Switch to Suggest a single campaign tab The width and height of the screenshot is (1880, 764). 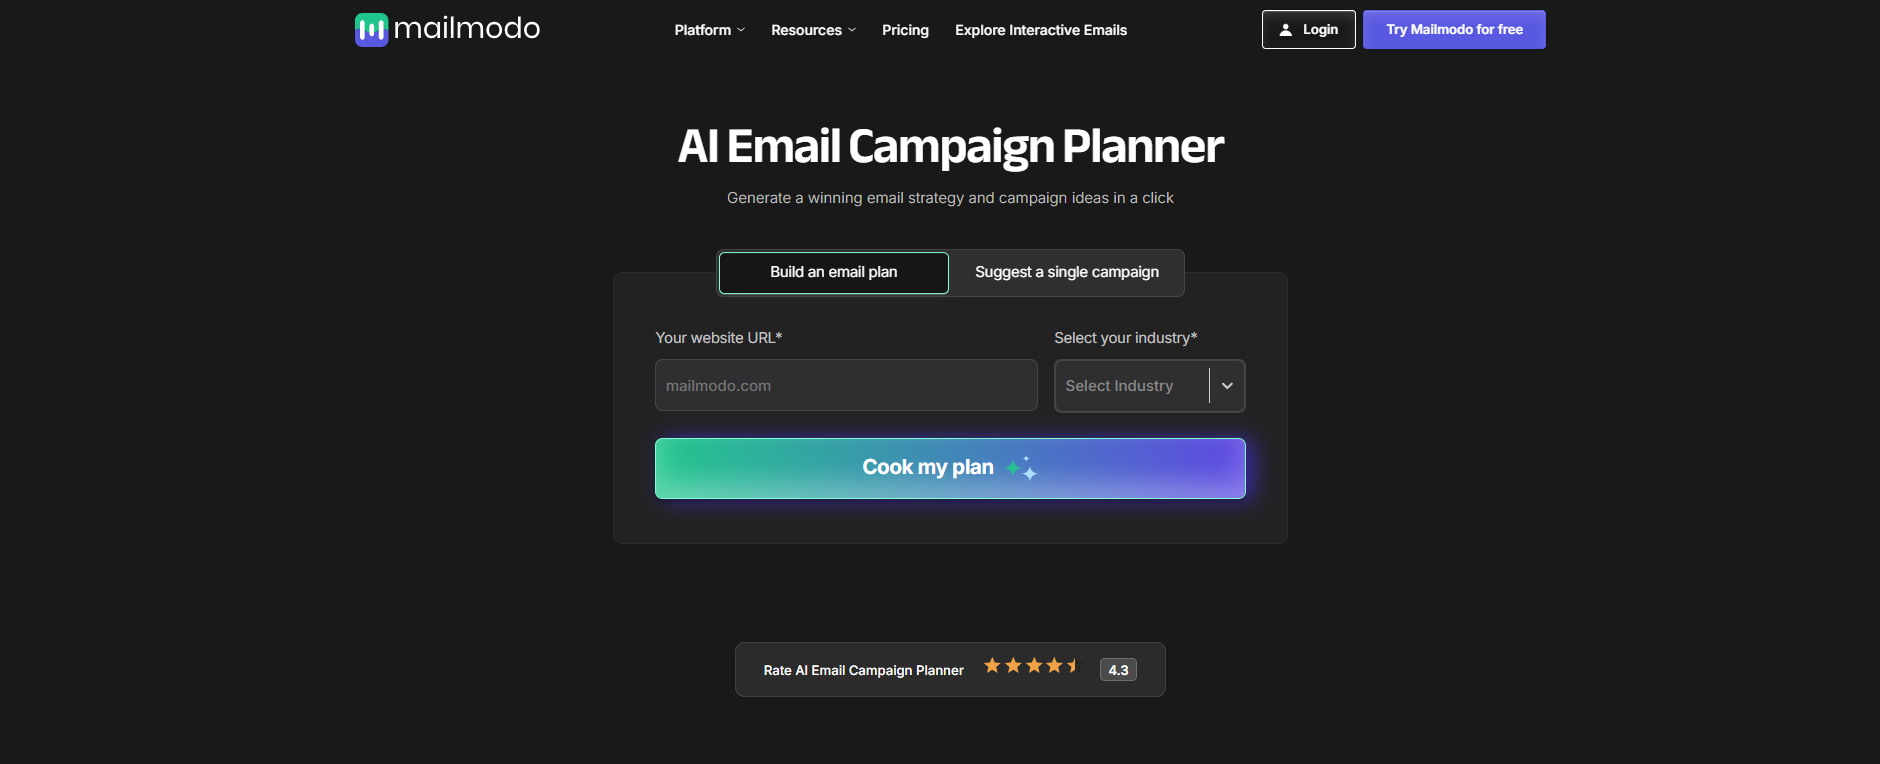(x=1067, y=273)
